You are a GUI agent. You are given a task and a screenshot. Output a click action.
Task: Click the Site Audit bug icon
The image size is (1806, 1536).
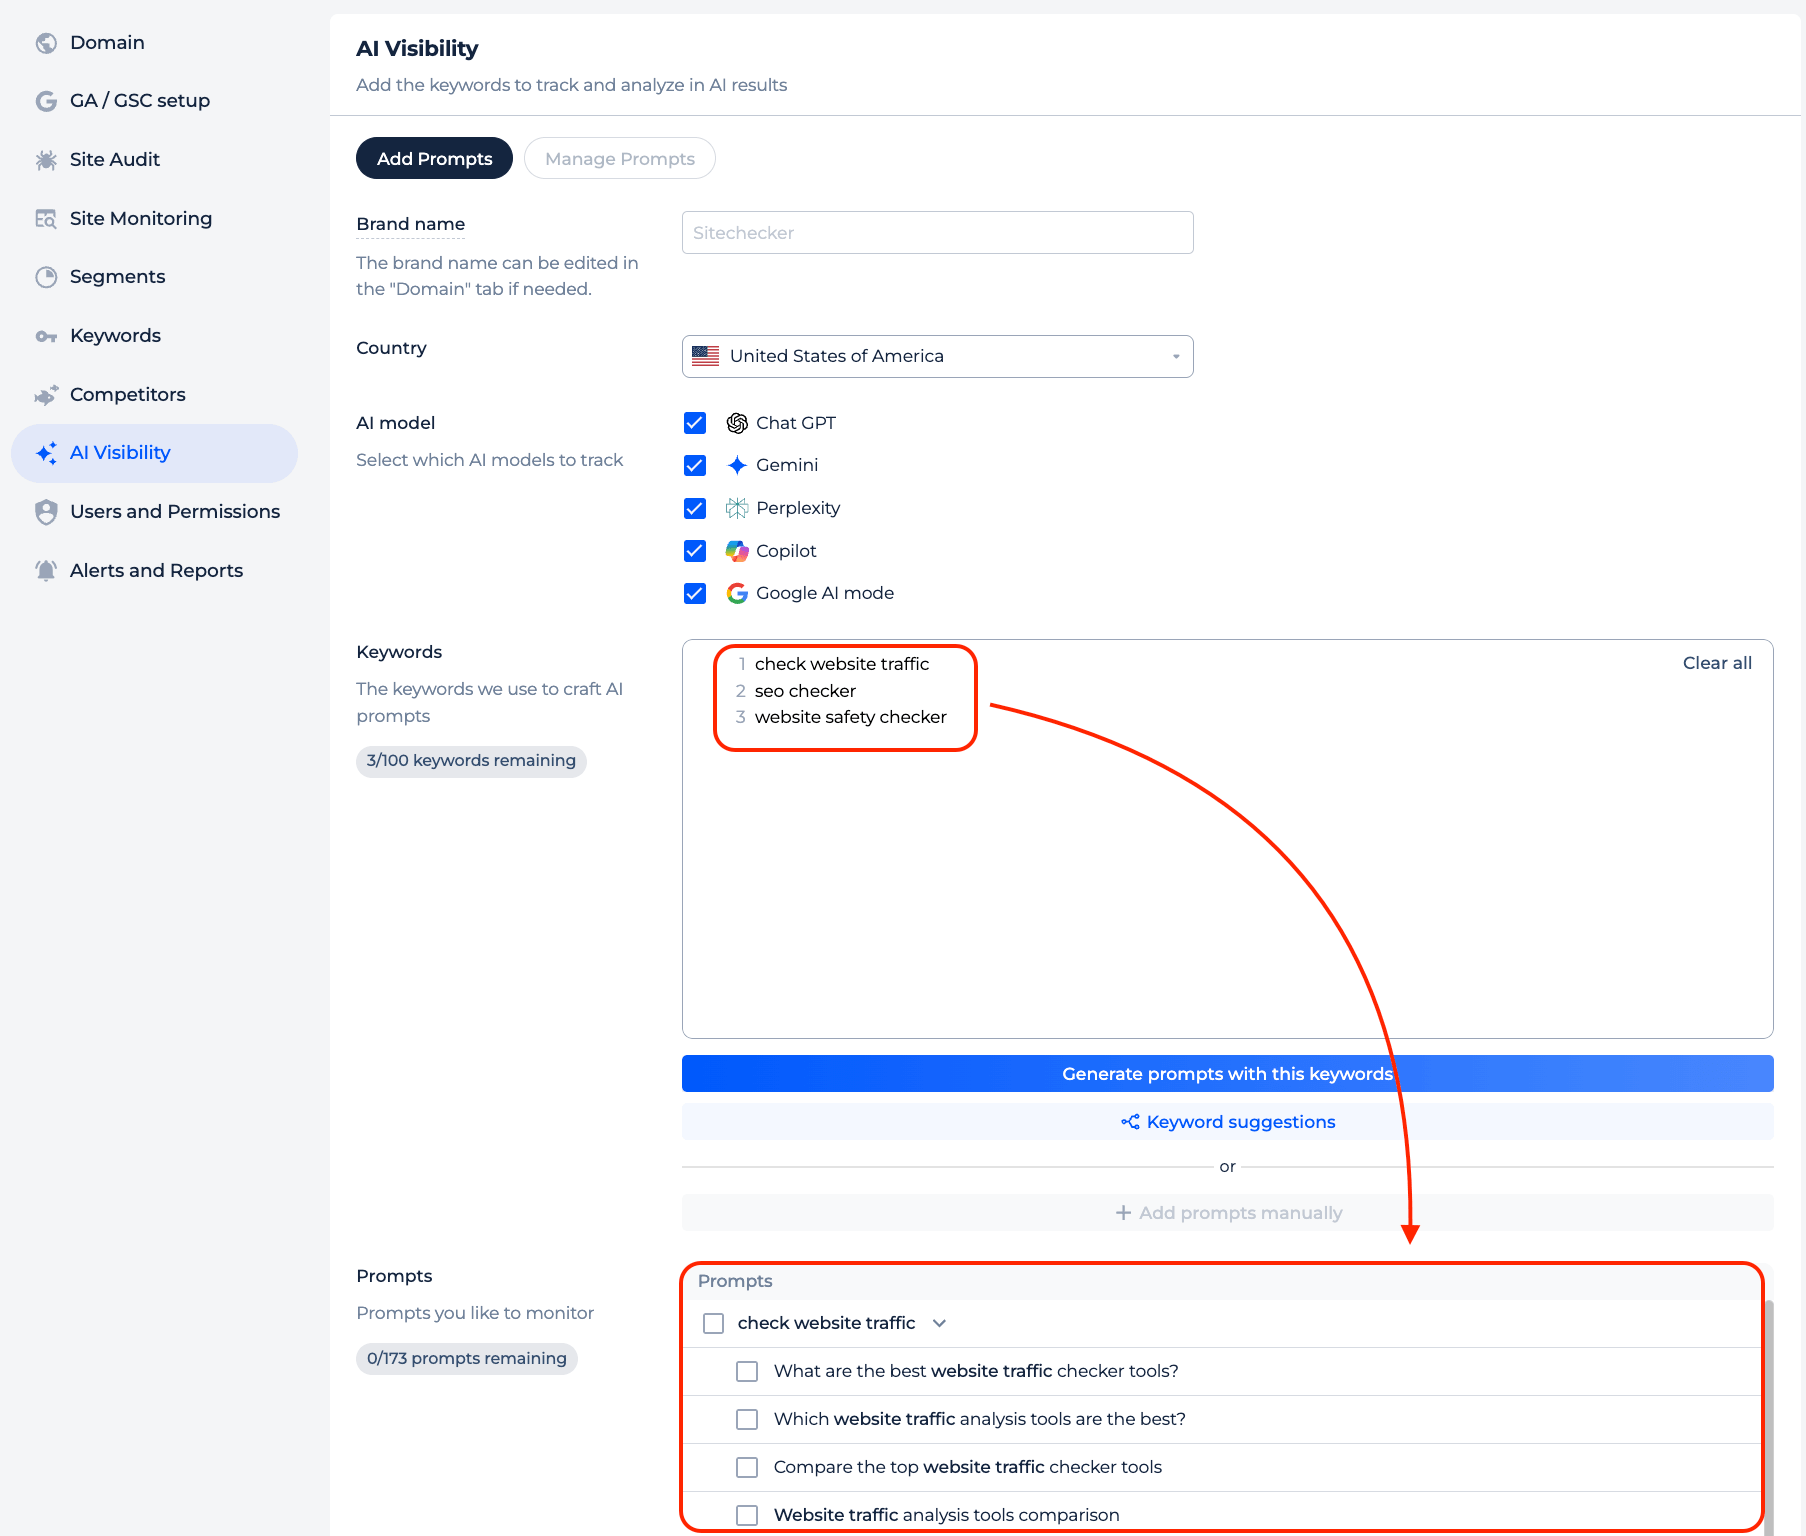point(46,160)
